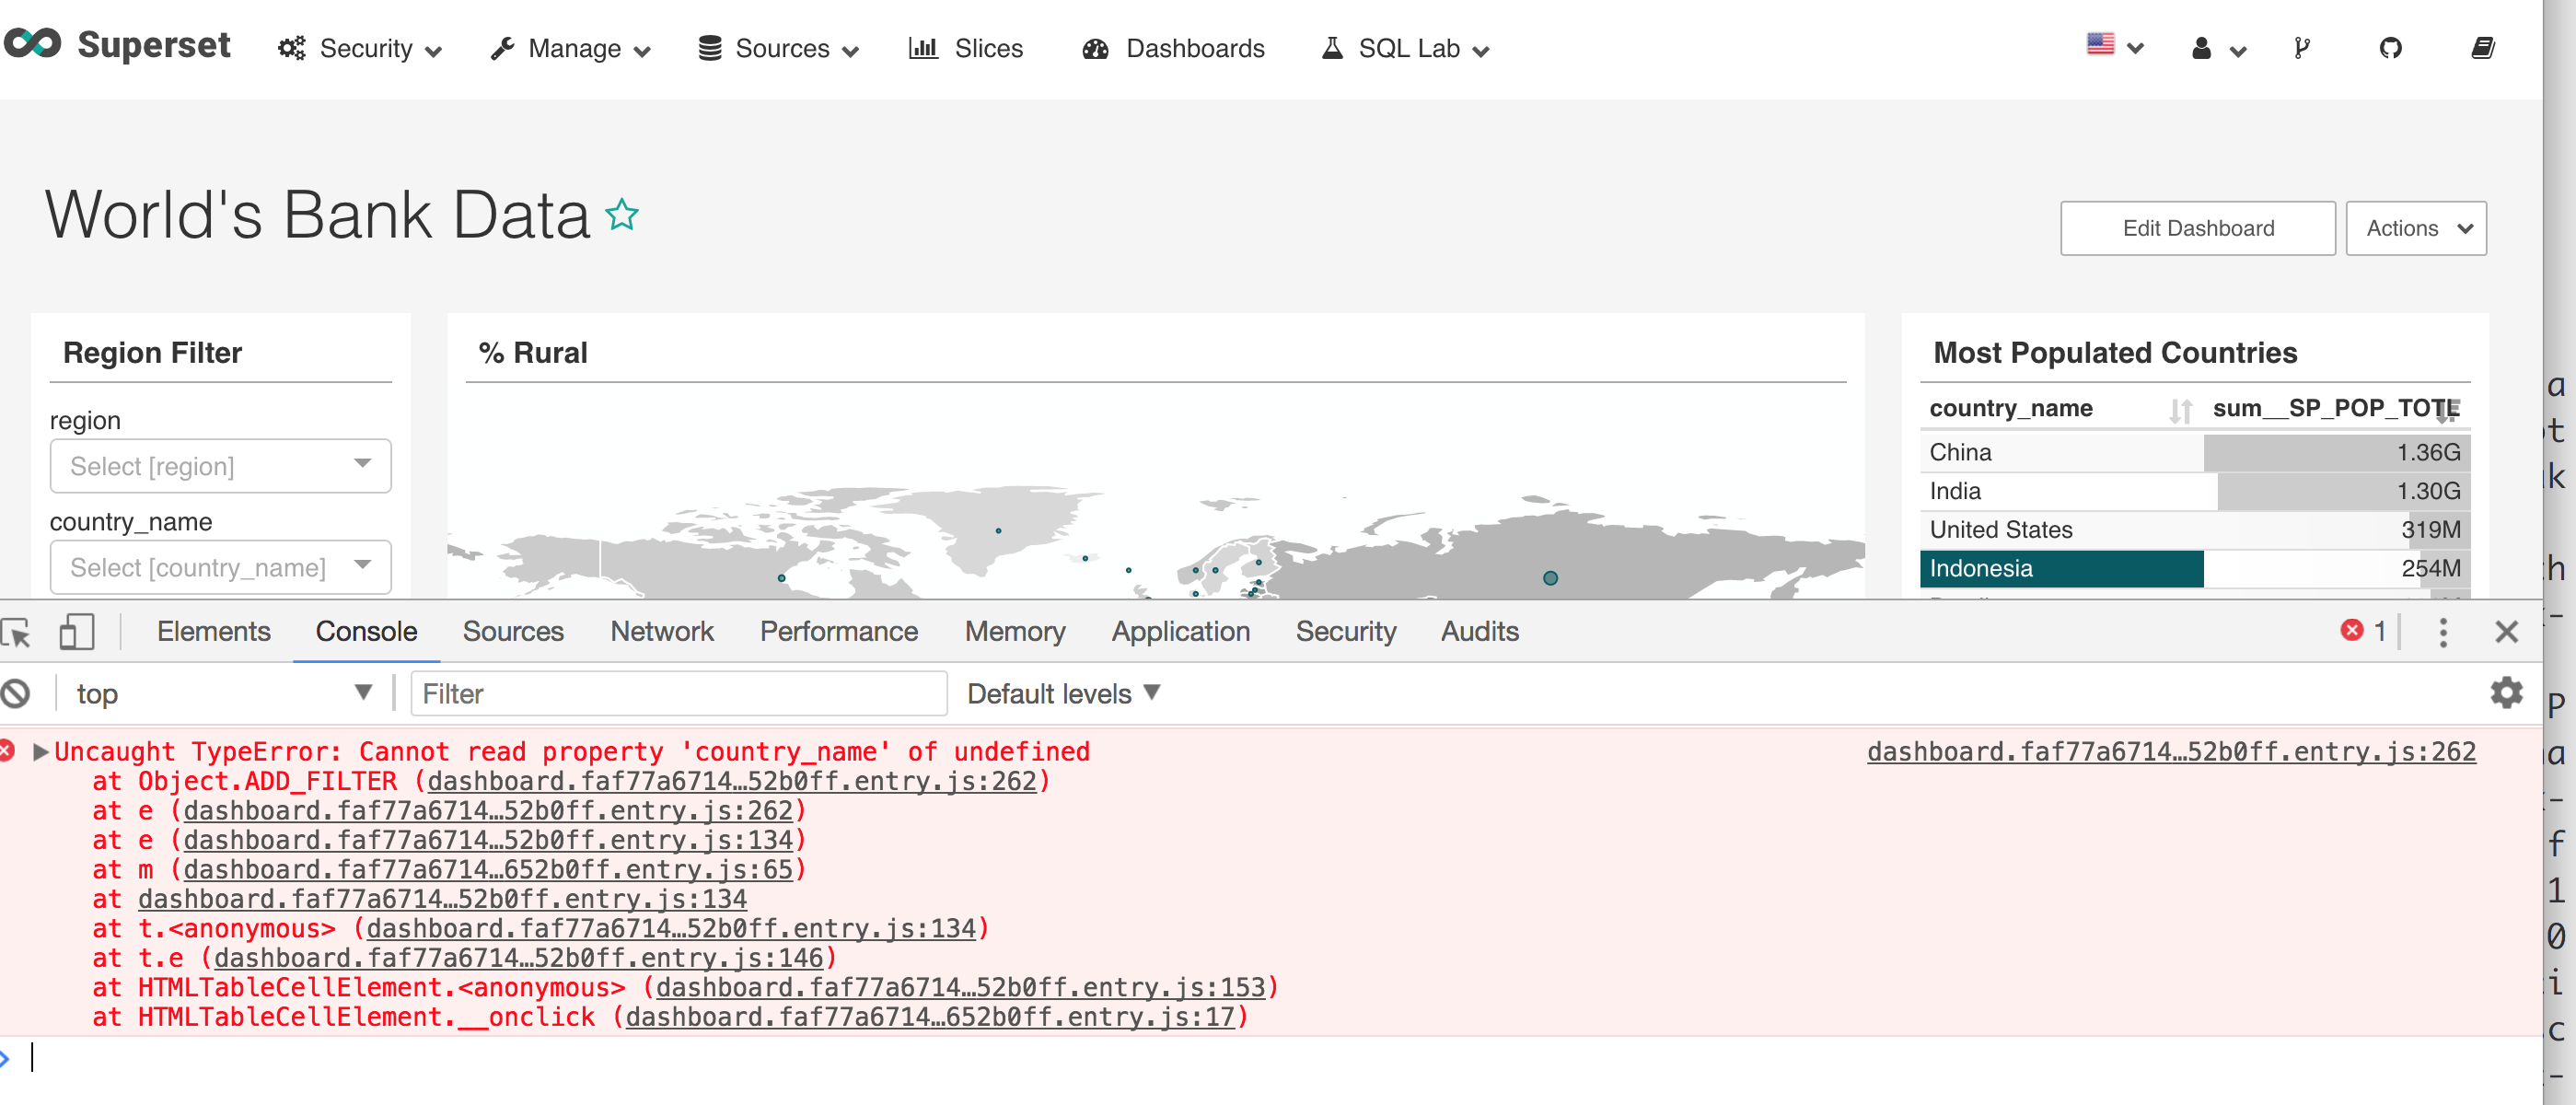Open the SQL Lab menu

[1404, 48]
